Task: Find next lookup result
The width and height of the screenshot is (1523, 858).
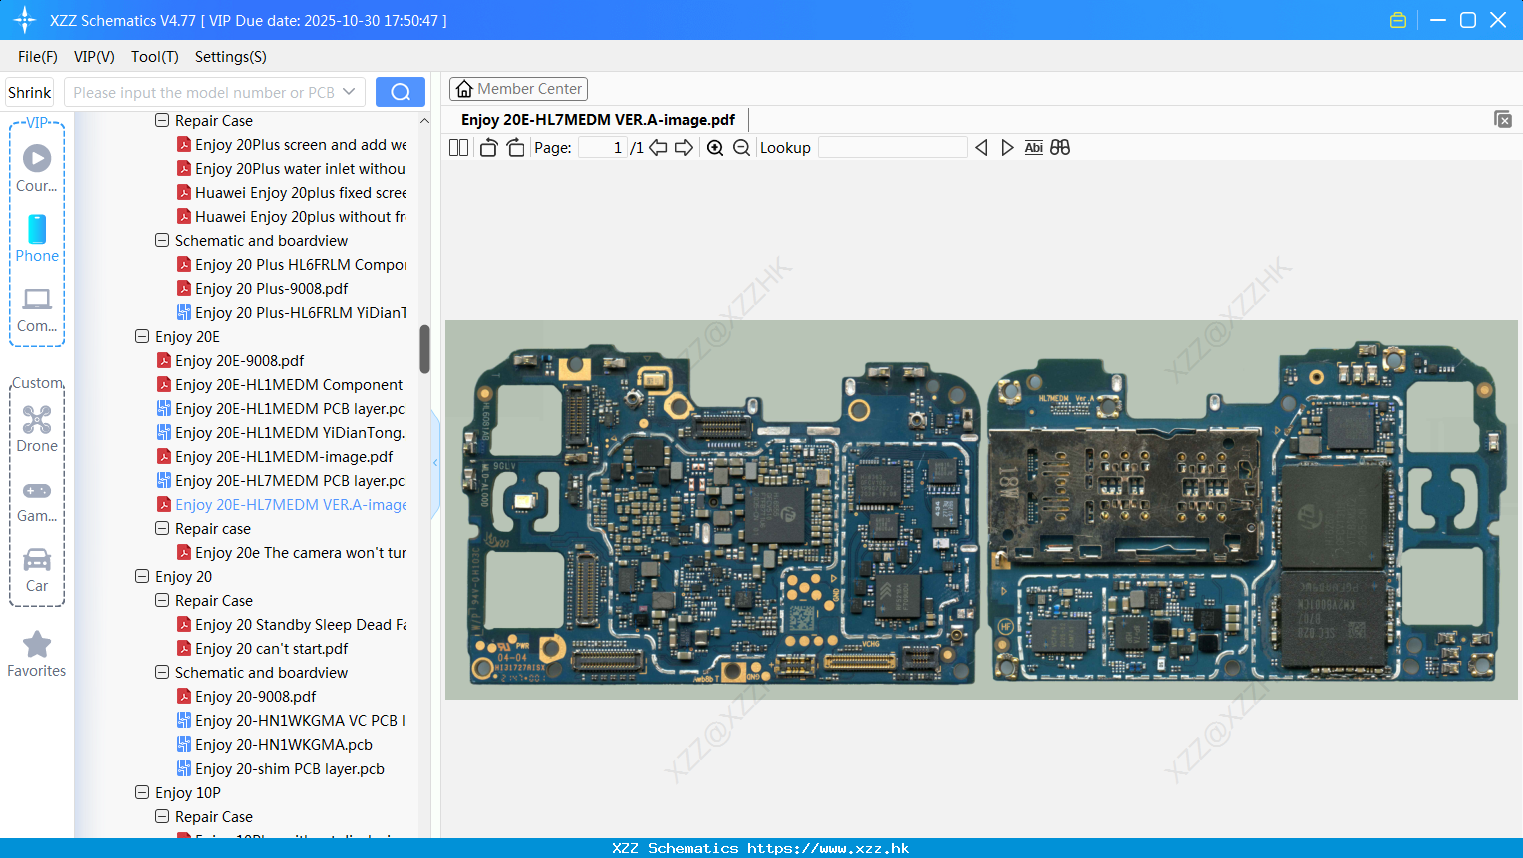Action: tap(1007, 147)
